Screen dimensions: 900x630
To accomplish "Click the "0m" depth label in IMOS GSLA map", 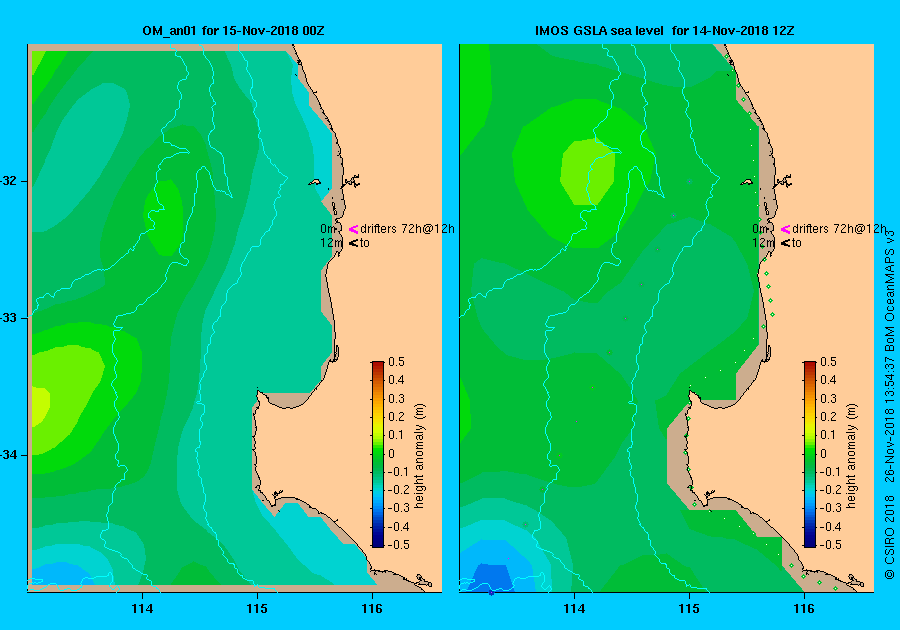I will tap(759, 229).
